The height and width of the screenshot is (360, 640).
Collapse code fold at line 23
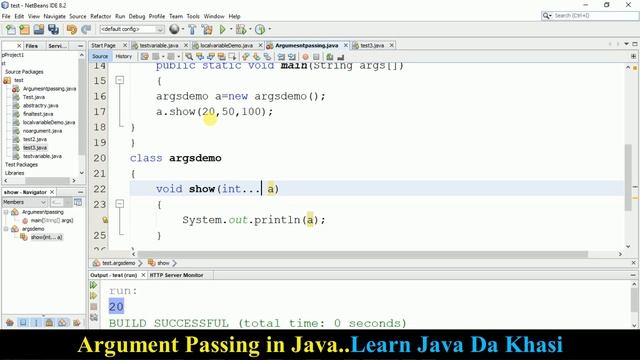pos(120,204)
